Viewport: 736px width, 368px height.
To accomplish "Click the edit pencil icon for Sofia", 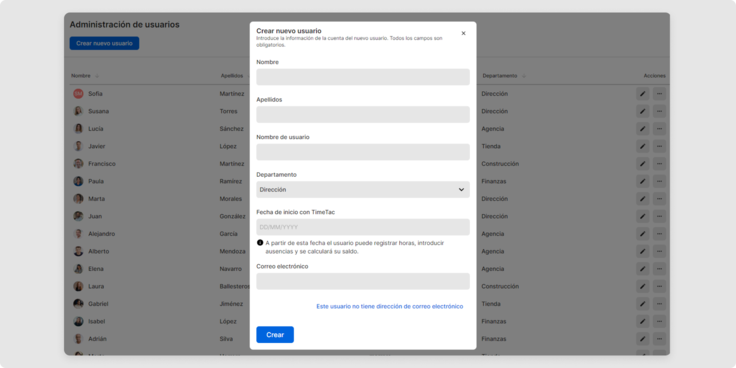I will point(643,94).
